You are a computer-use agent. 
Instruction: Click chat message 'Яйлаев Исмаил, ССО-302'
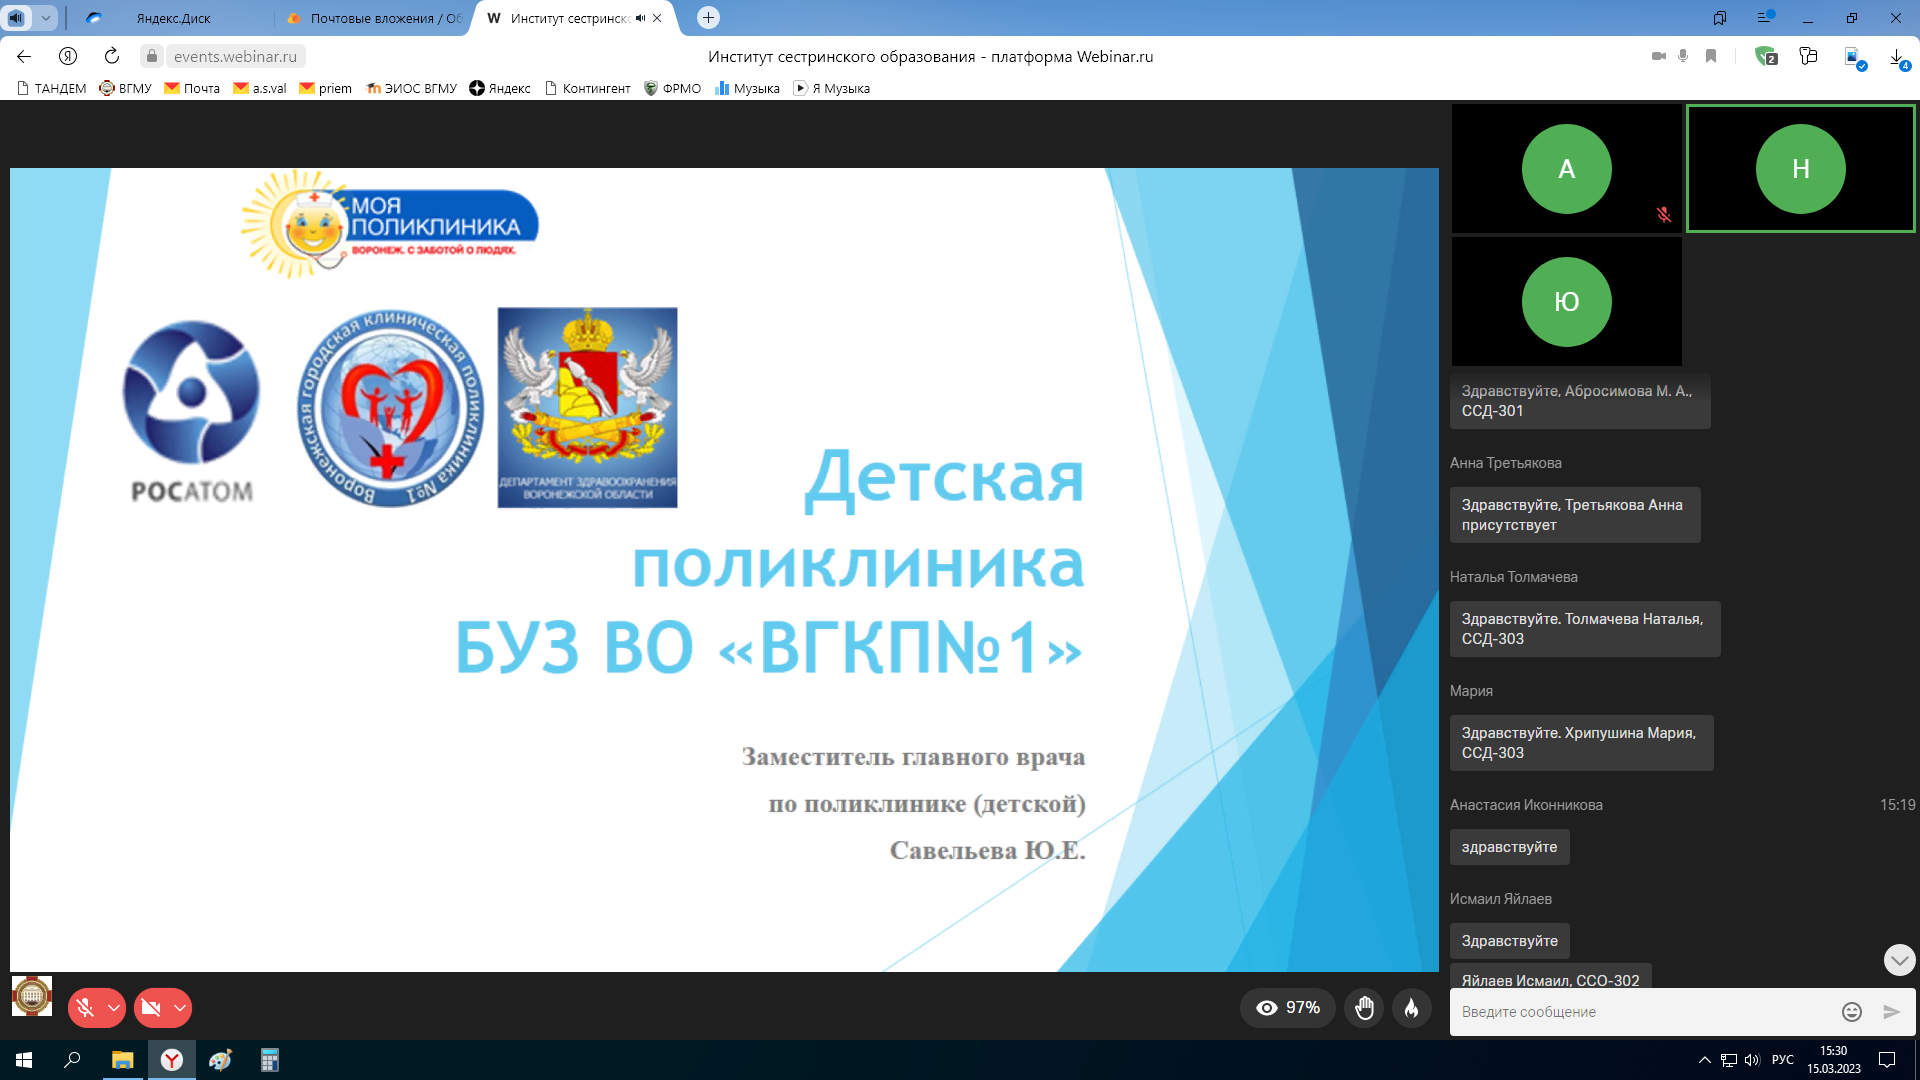click(1550, 979)
